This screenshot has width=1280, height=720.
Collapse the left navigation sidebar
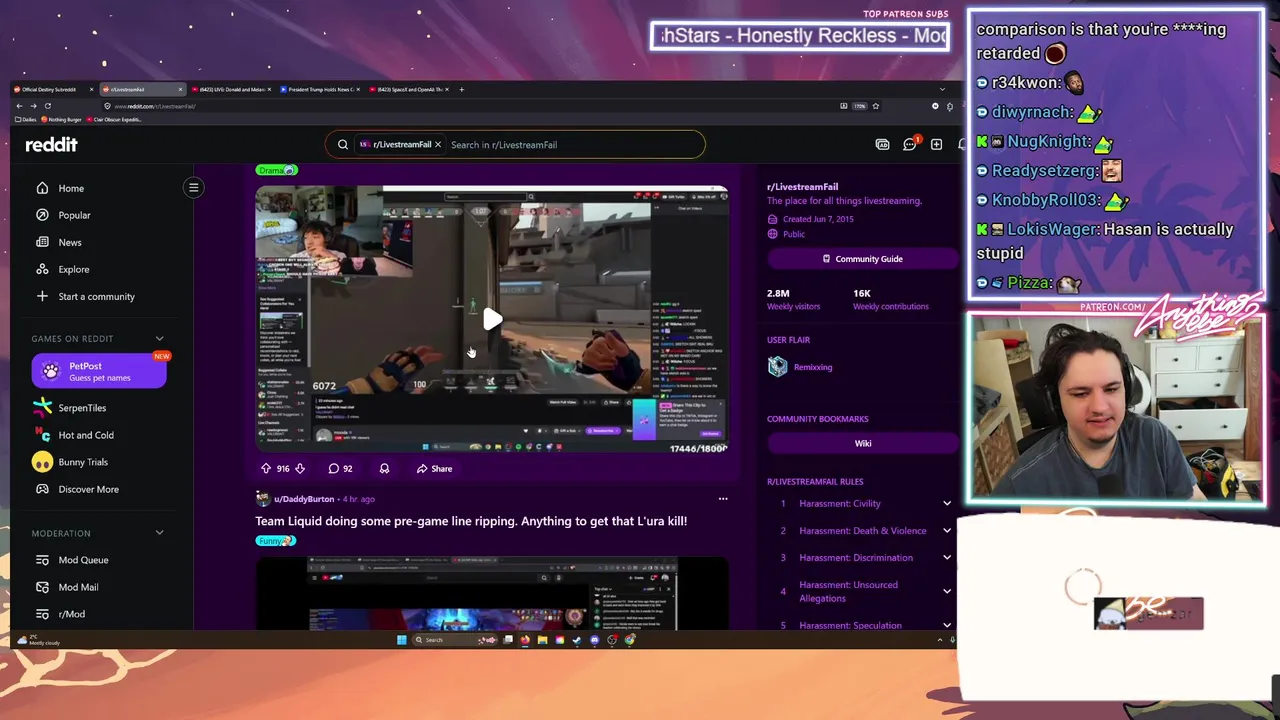point(194,187)
